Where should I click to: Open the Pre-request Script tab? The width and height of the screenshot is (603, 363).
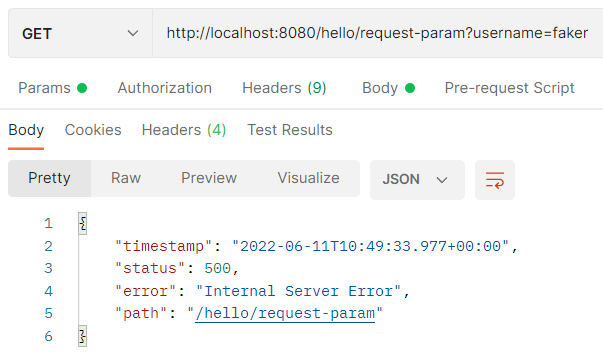point(509,88)
